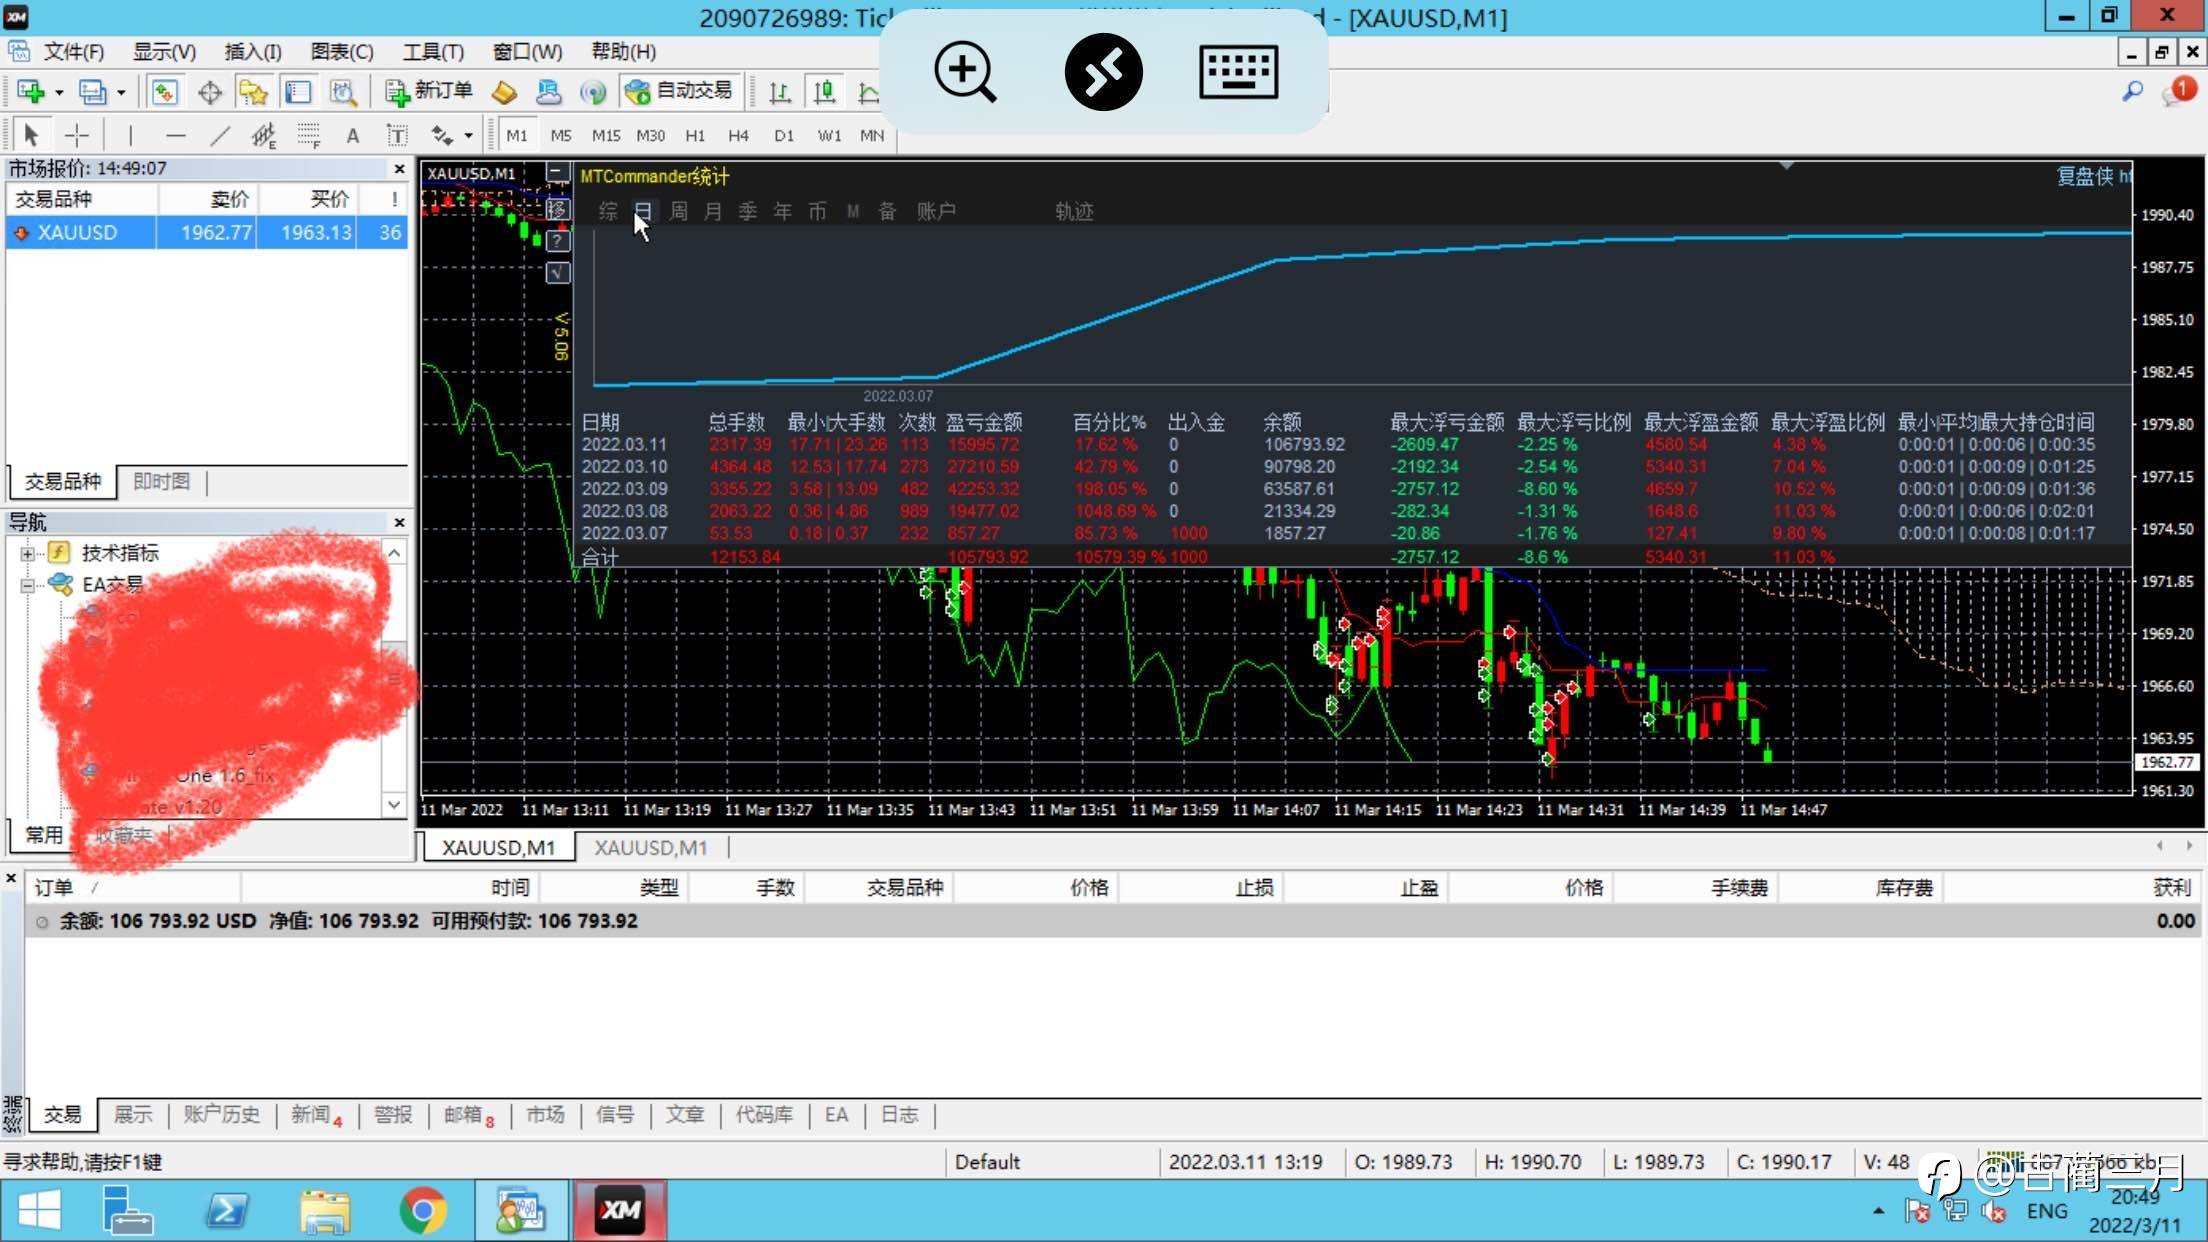The image size is (2208, 1242).
Task: Expand the 技术指标 tree node
Action: [x=27, y=553]
